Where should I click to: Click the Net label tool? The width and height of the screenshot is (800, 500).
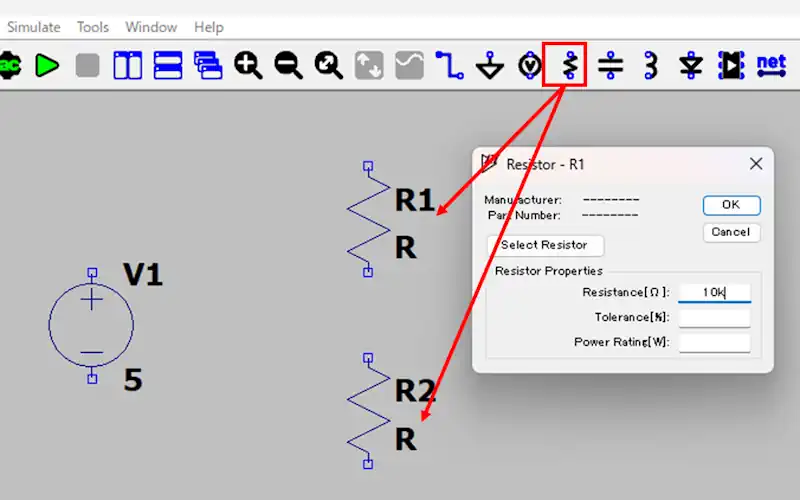771,66
